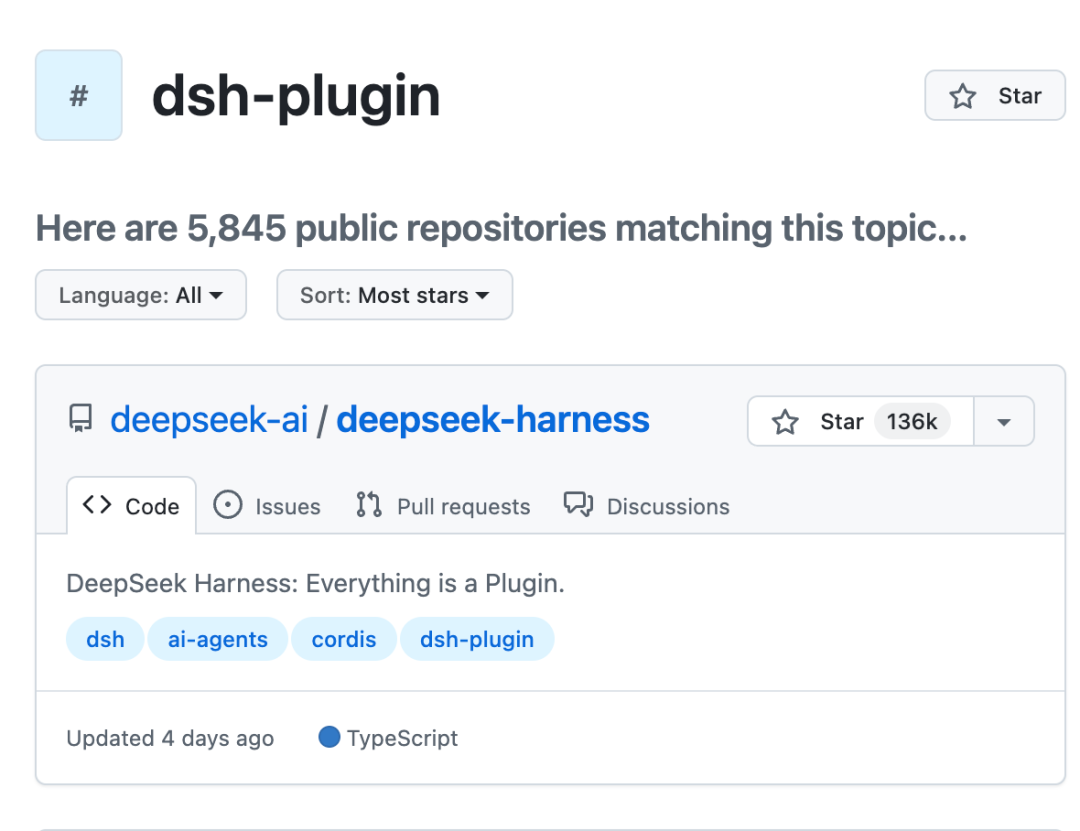Viewport: 1080px width, 831px height.
Task: Click the dsh topic tag
Action: 105,639
